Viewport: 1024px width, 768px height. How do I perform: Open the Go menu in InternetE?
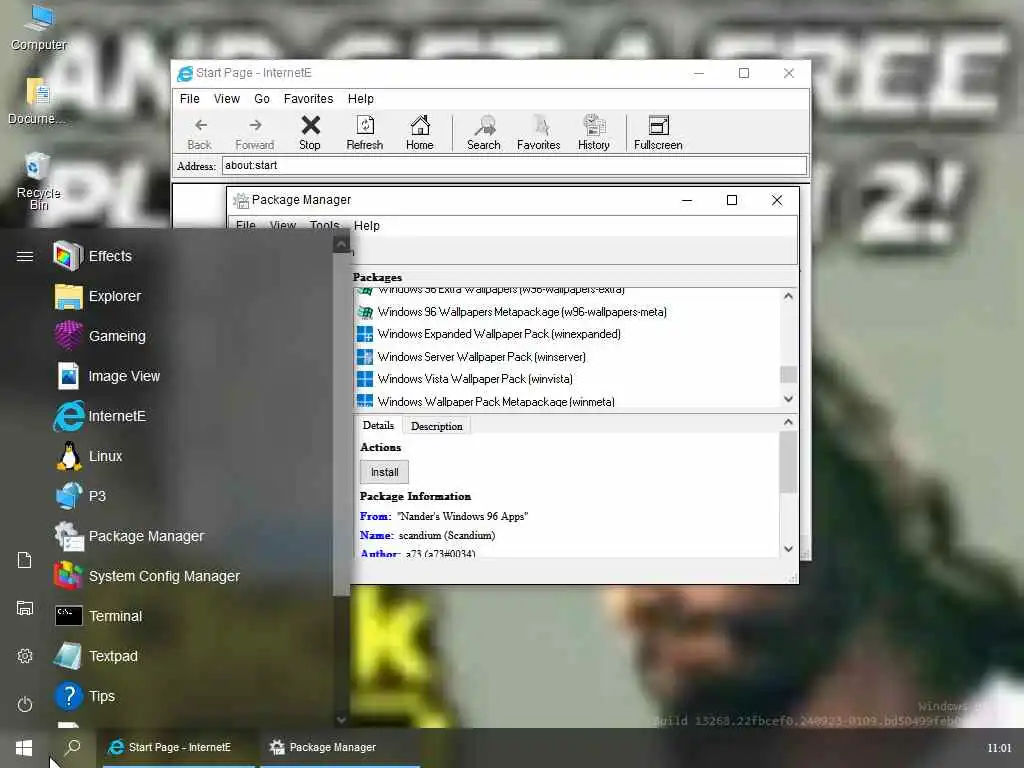click(x=262, y=99)
